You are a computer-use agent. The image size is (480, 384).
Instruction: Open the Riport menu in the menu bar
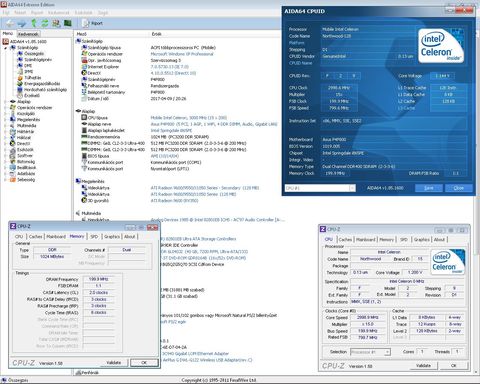tap(37, 12)
